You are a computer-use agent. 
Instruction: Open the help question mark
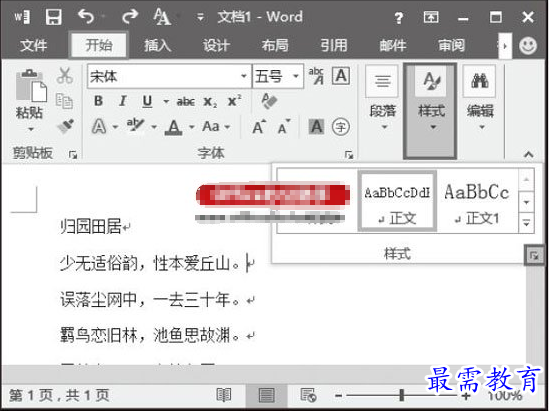(x=398, y=17)
